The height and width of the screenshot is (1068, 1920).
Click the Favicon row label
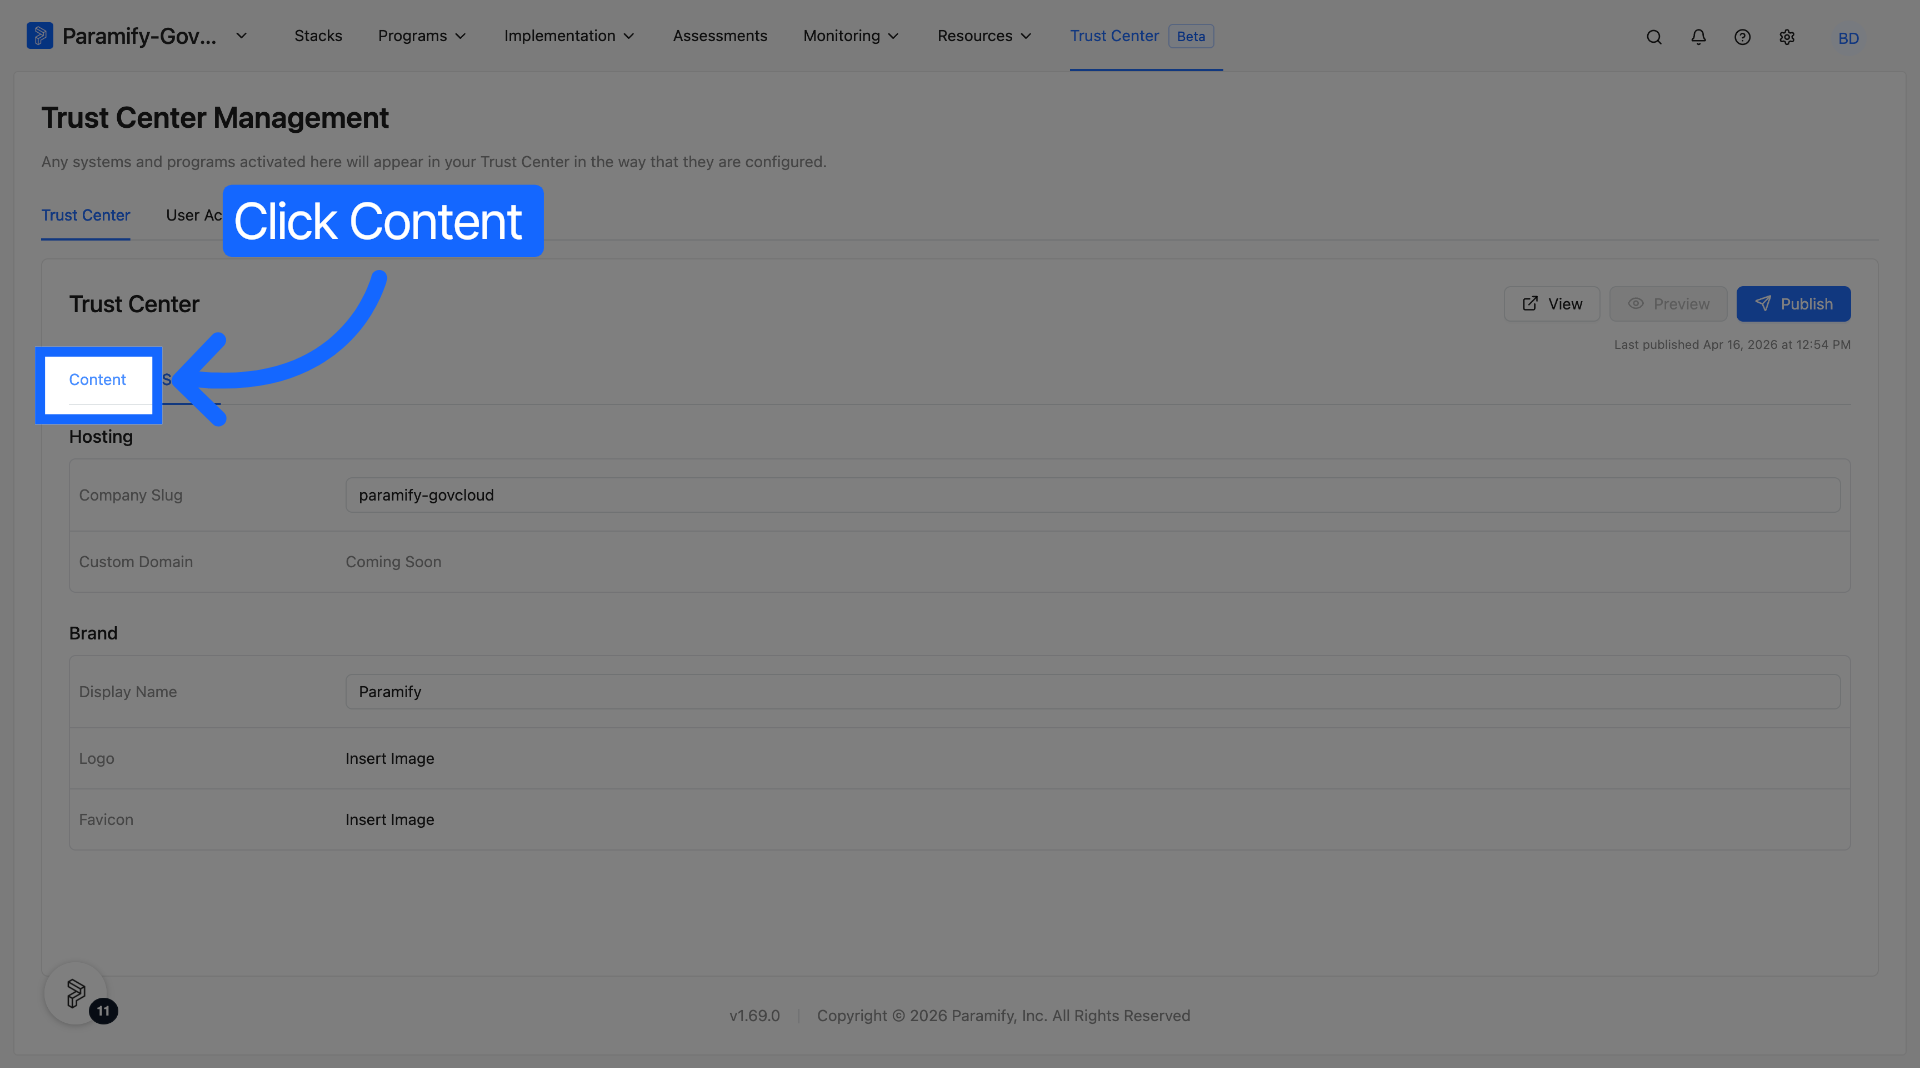[x=106, y=820]
